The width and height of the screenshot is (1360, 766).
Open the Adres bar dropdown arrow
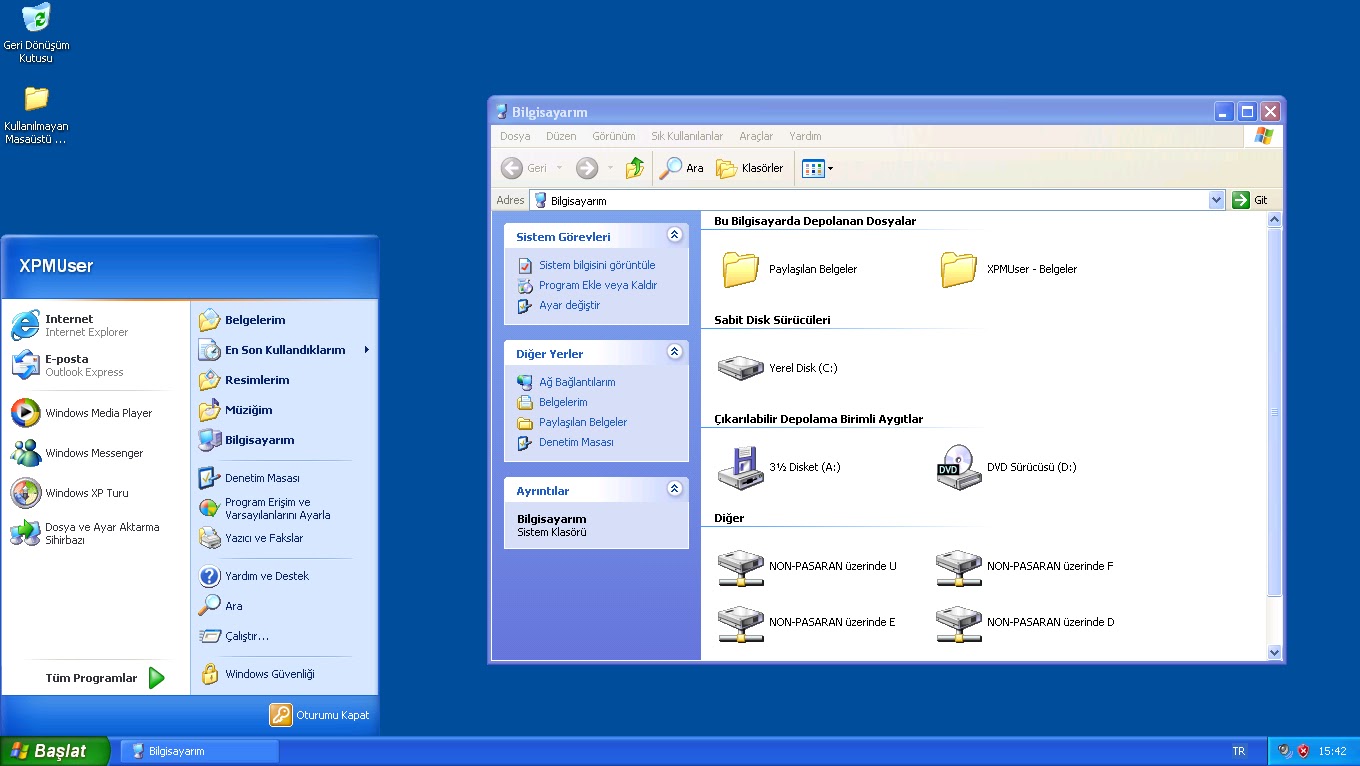point(1216,200)
